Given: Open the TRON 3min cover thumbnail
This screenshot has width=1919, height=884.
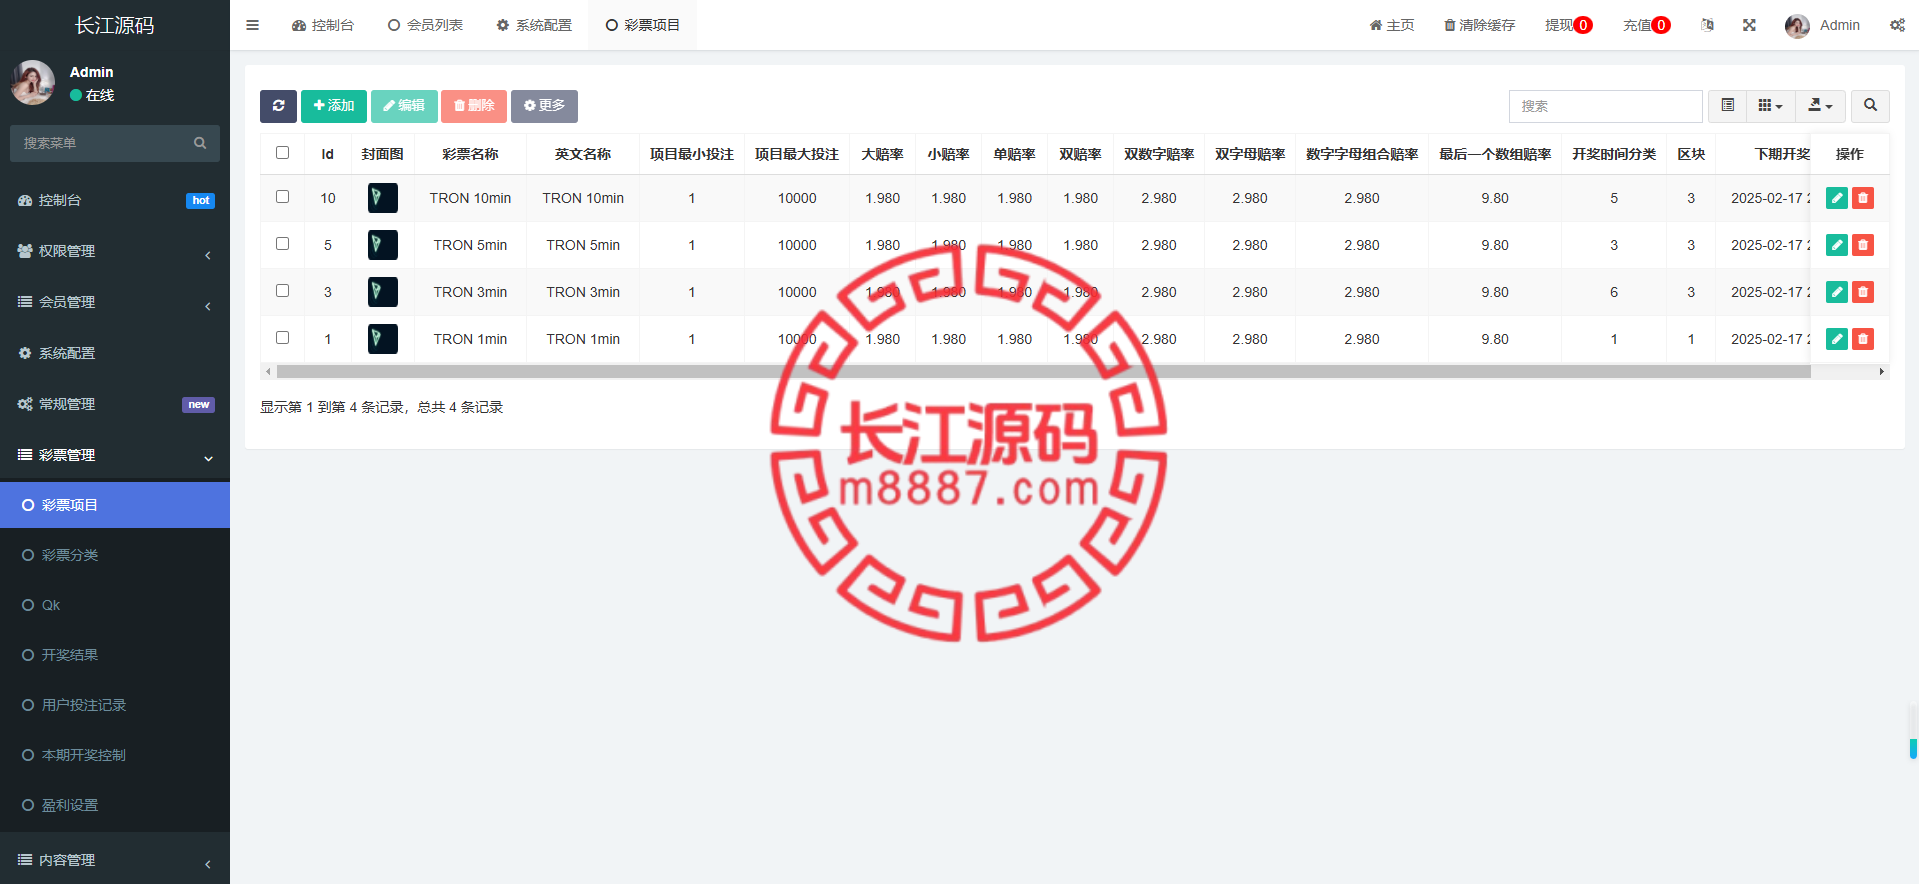Looking at the screenshot, I should click(x=383, y=292).
